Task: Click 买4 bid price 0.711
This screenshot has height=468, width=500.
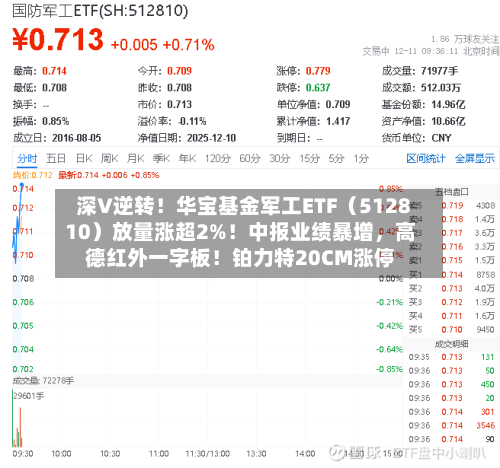Action: [452, 316]
